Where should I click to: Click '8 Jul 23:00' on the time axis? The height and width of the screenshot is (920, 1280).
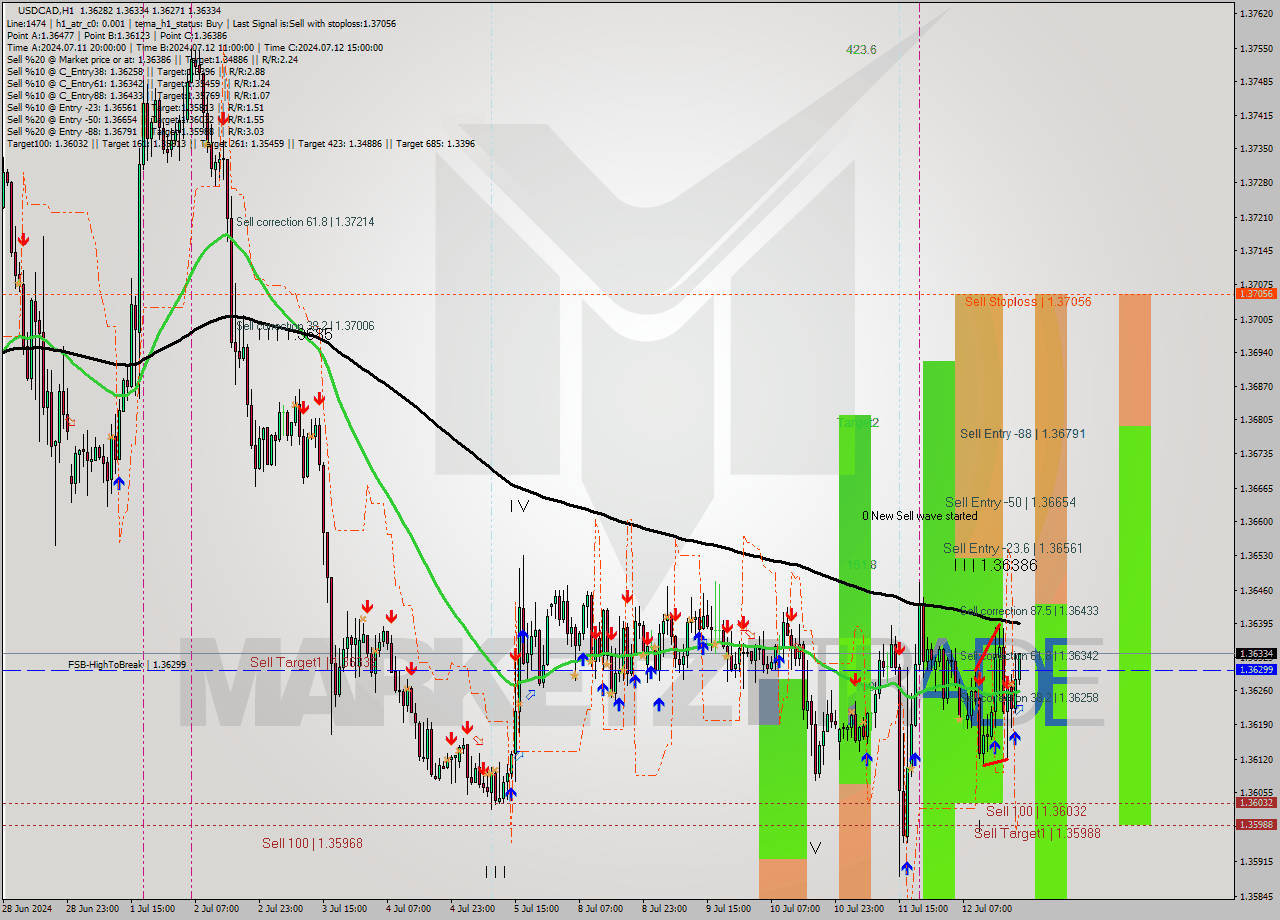click(663, 909)
